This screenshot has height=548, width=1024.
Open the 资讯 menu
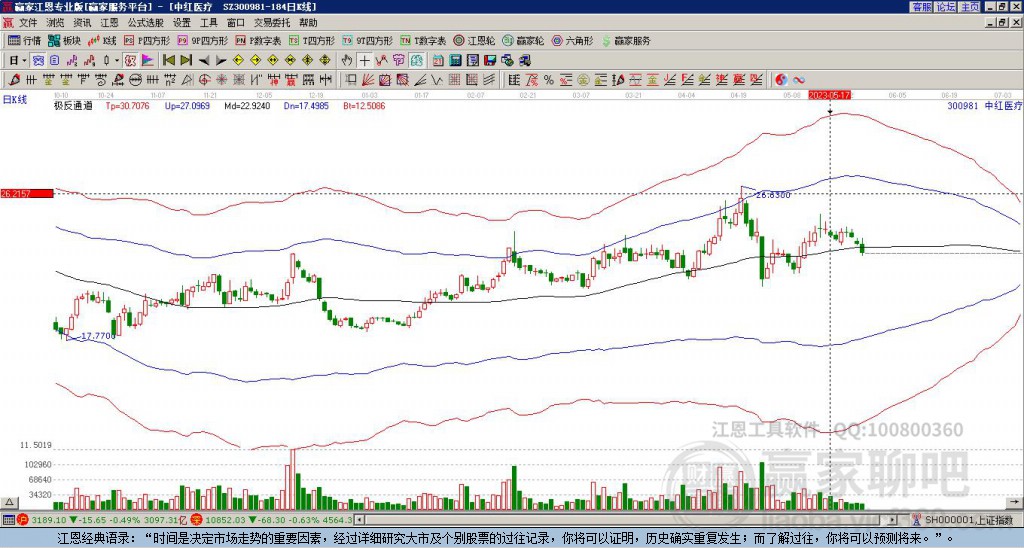82,23
